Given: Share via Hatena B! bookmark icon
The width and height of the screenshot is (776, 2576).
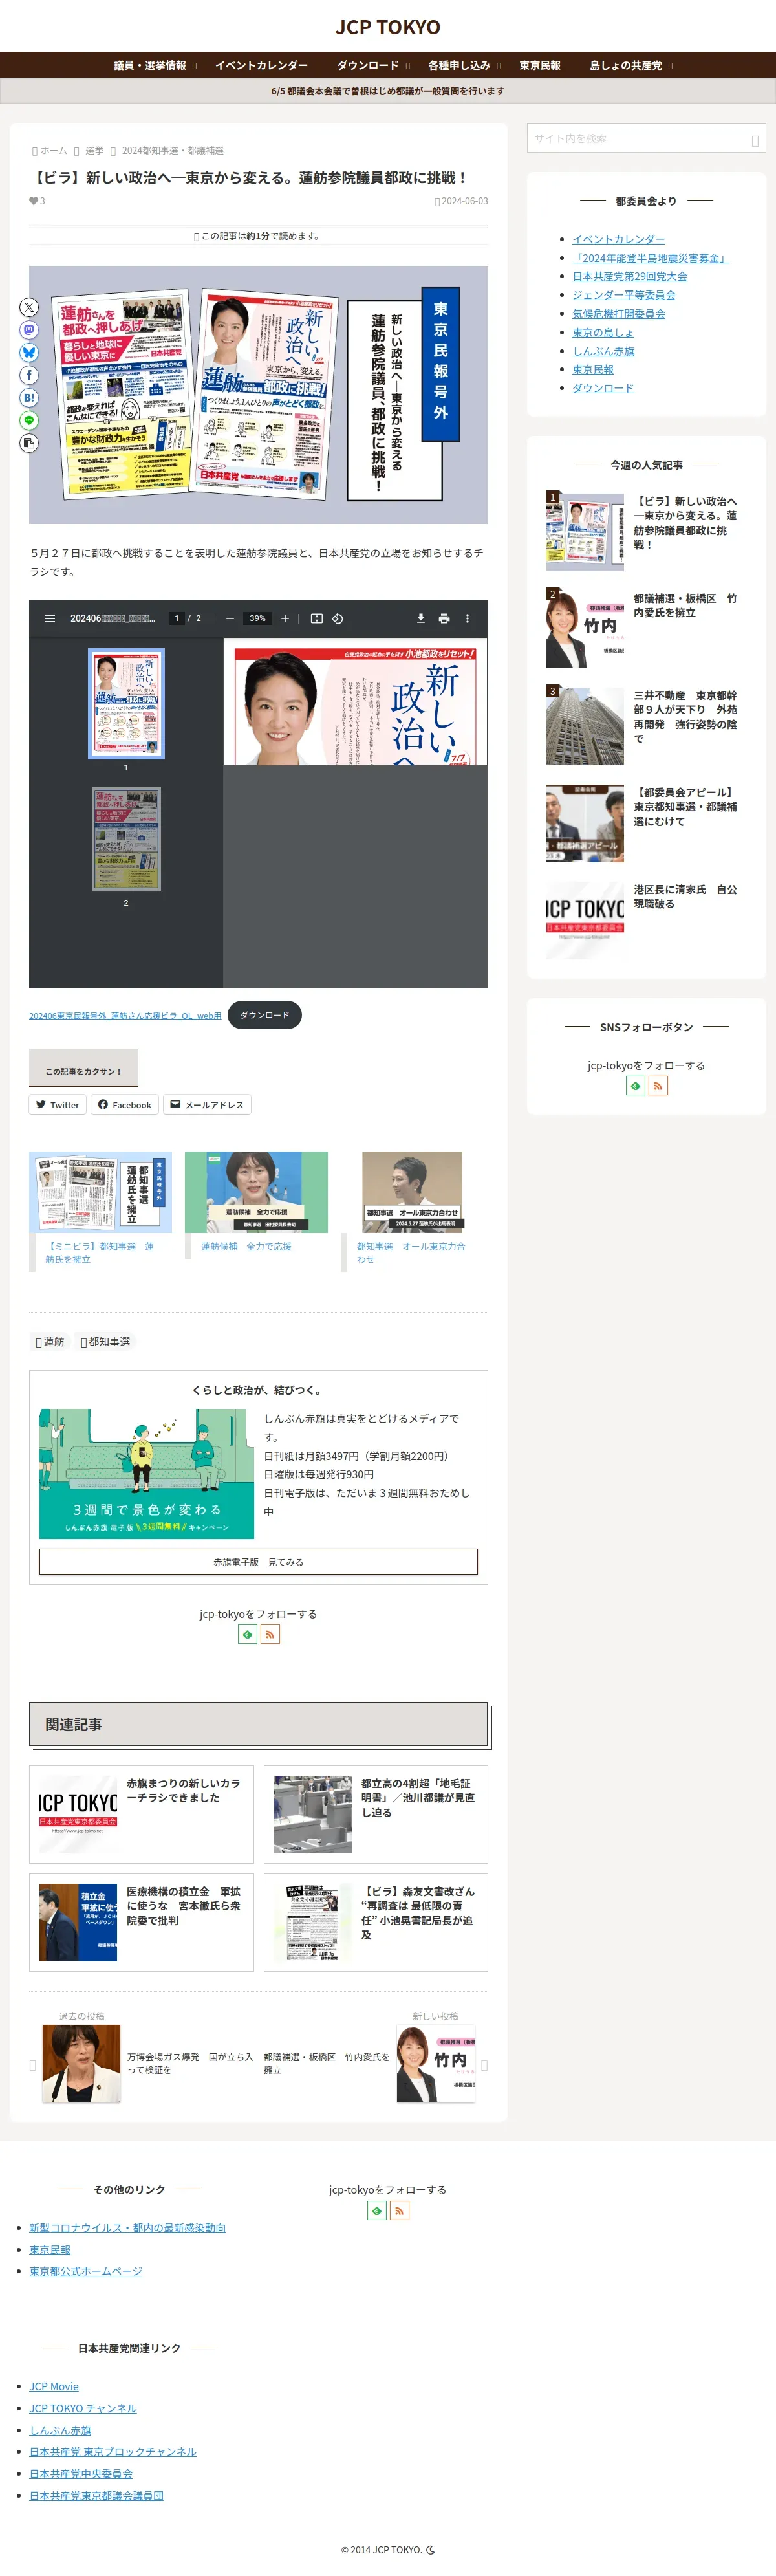Looking at the screenshot, I should [29, 398].
